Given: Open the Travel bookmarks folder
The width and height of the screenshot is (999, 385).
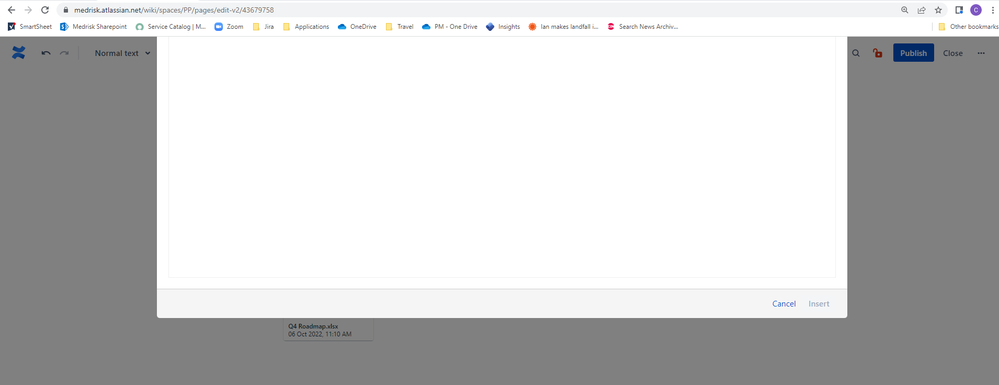Looking at the screenshot, I should [x=399, y=27].
